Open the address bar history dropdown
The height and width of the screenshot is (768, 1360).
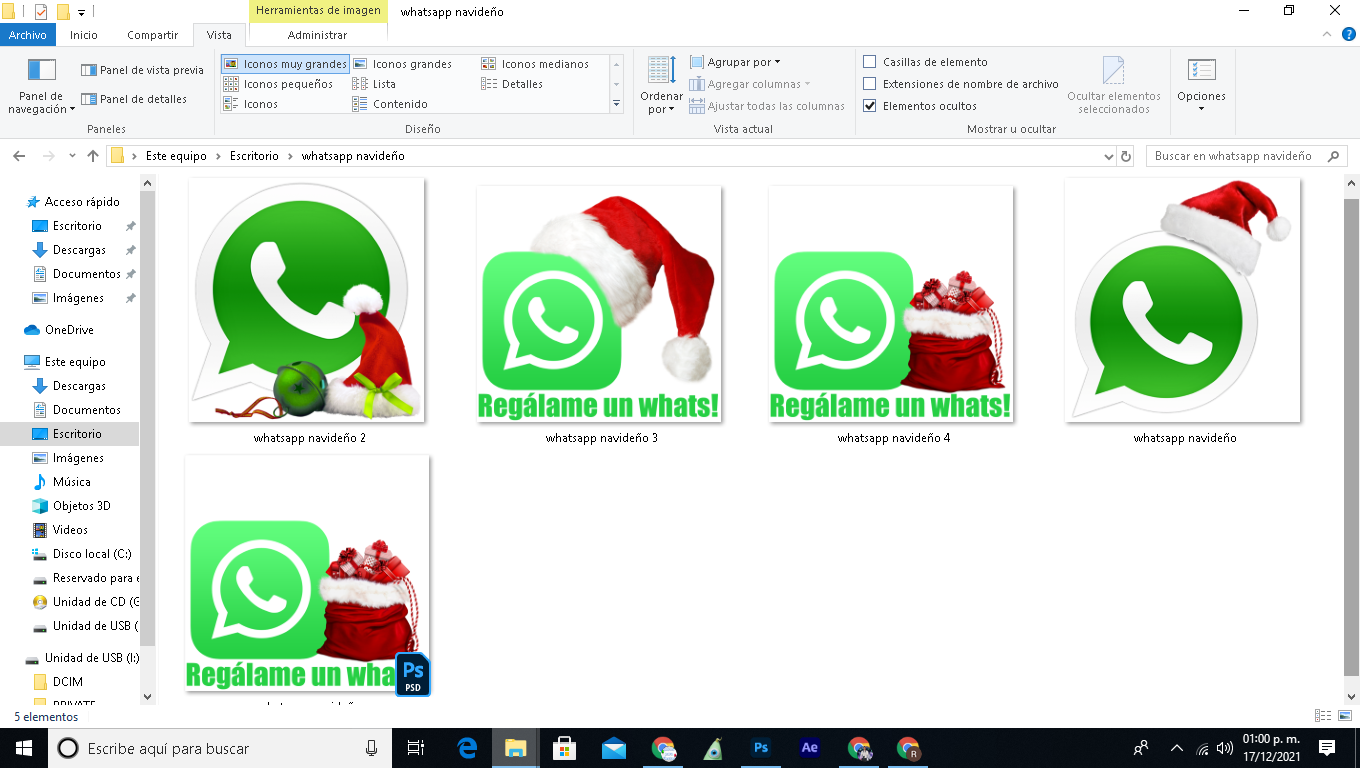tap(1108, 157)
